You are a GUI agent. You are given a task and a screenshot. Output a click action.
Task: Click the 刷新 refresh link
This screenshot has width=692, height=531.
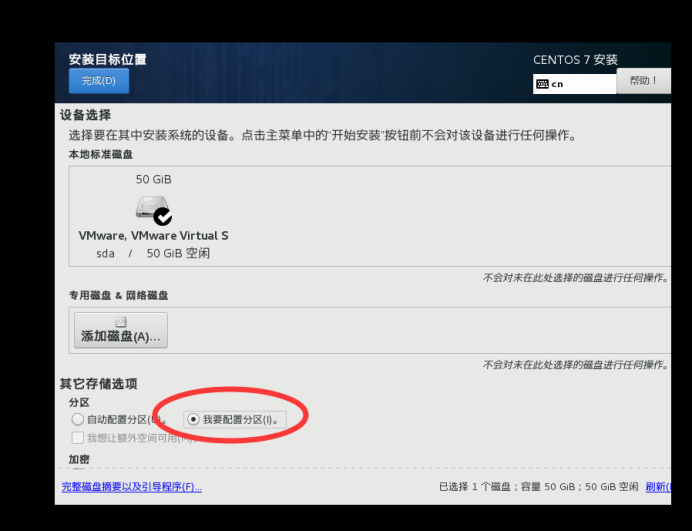pyautogui.click(x=658, y=487)
